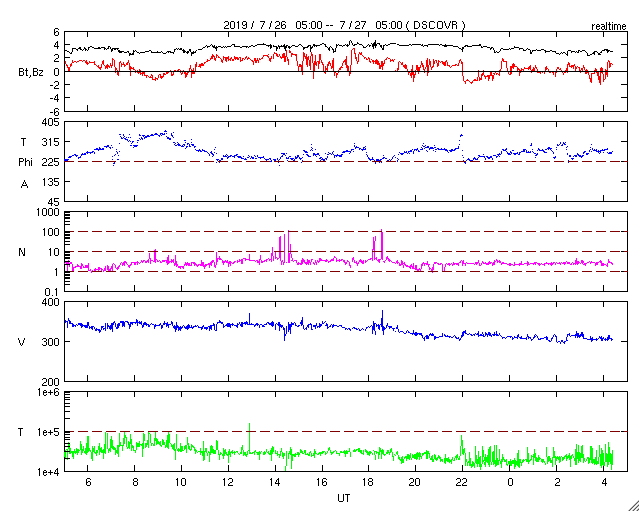
Task: Click the N density axis label
Action: (x=22, y=252)
